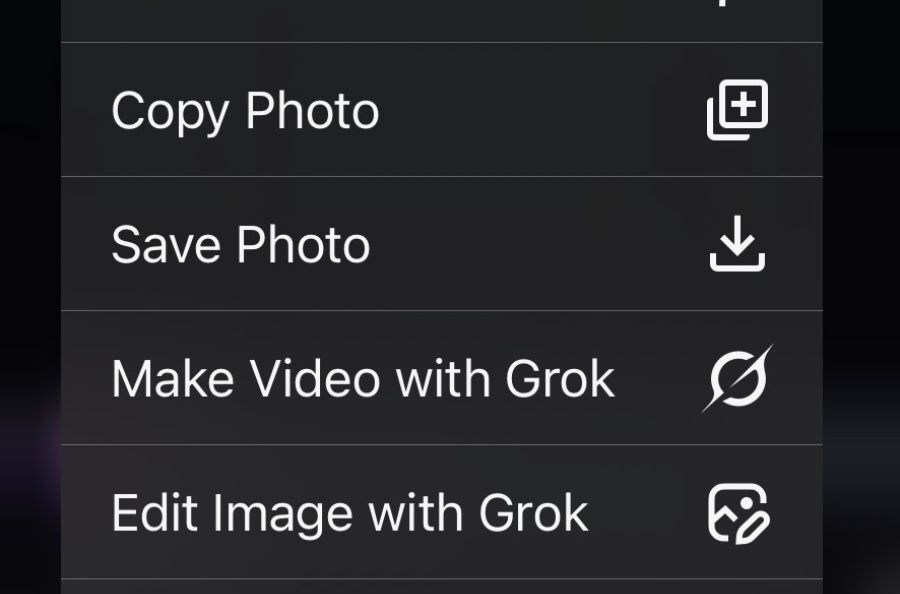Click the Edit Image pencil-picture icon

coord(737,512)
